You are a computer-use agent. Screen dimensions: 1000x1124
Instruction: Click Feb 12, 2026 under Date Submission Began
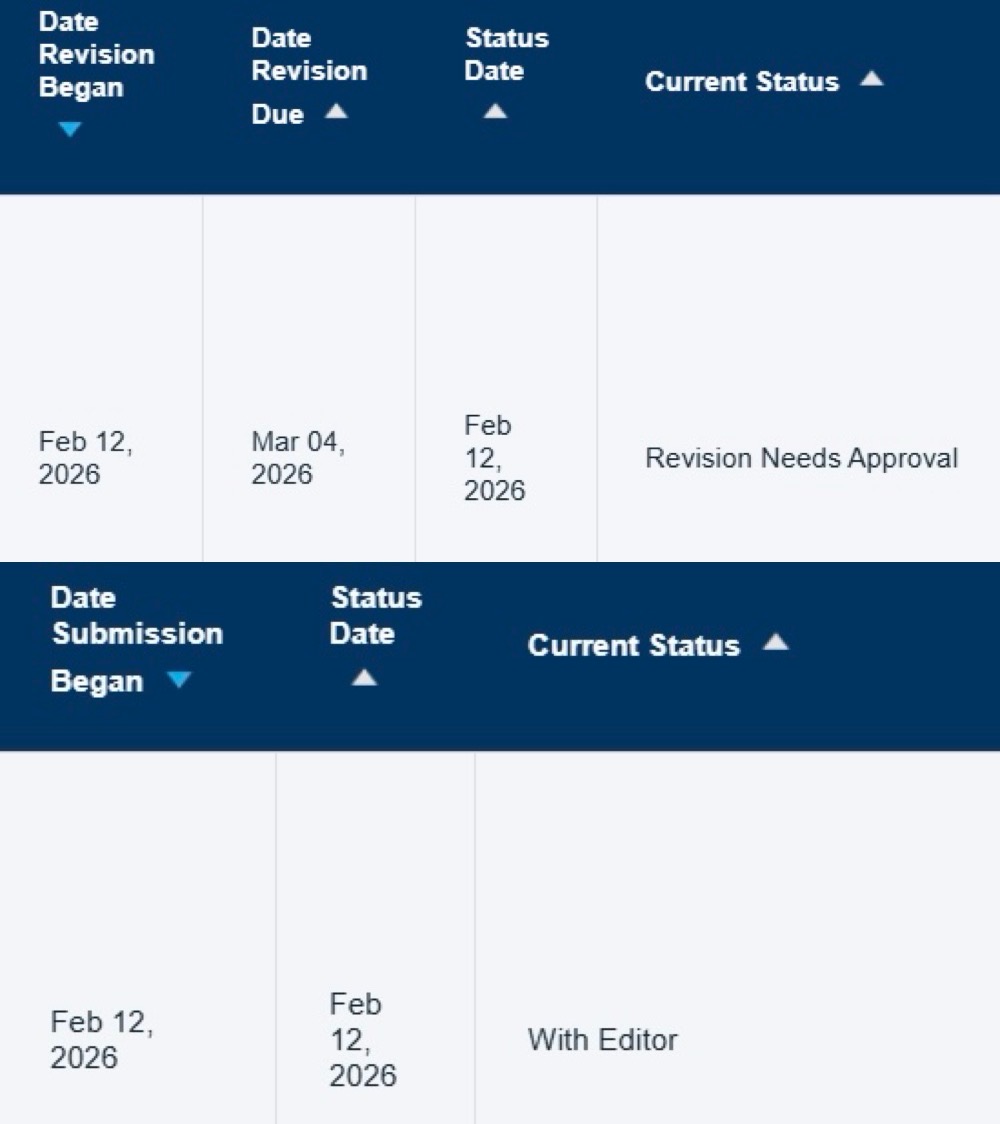(102, 1040)
